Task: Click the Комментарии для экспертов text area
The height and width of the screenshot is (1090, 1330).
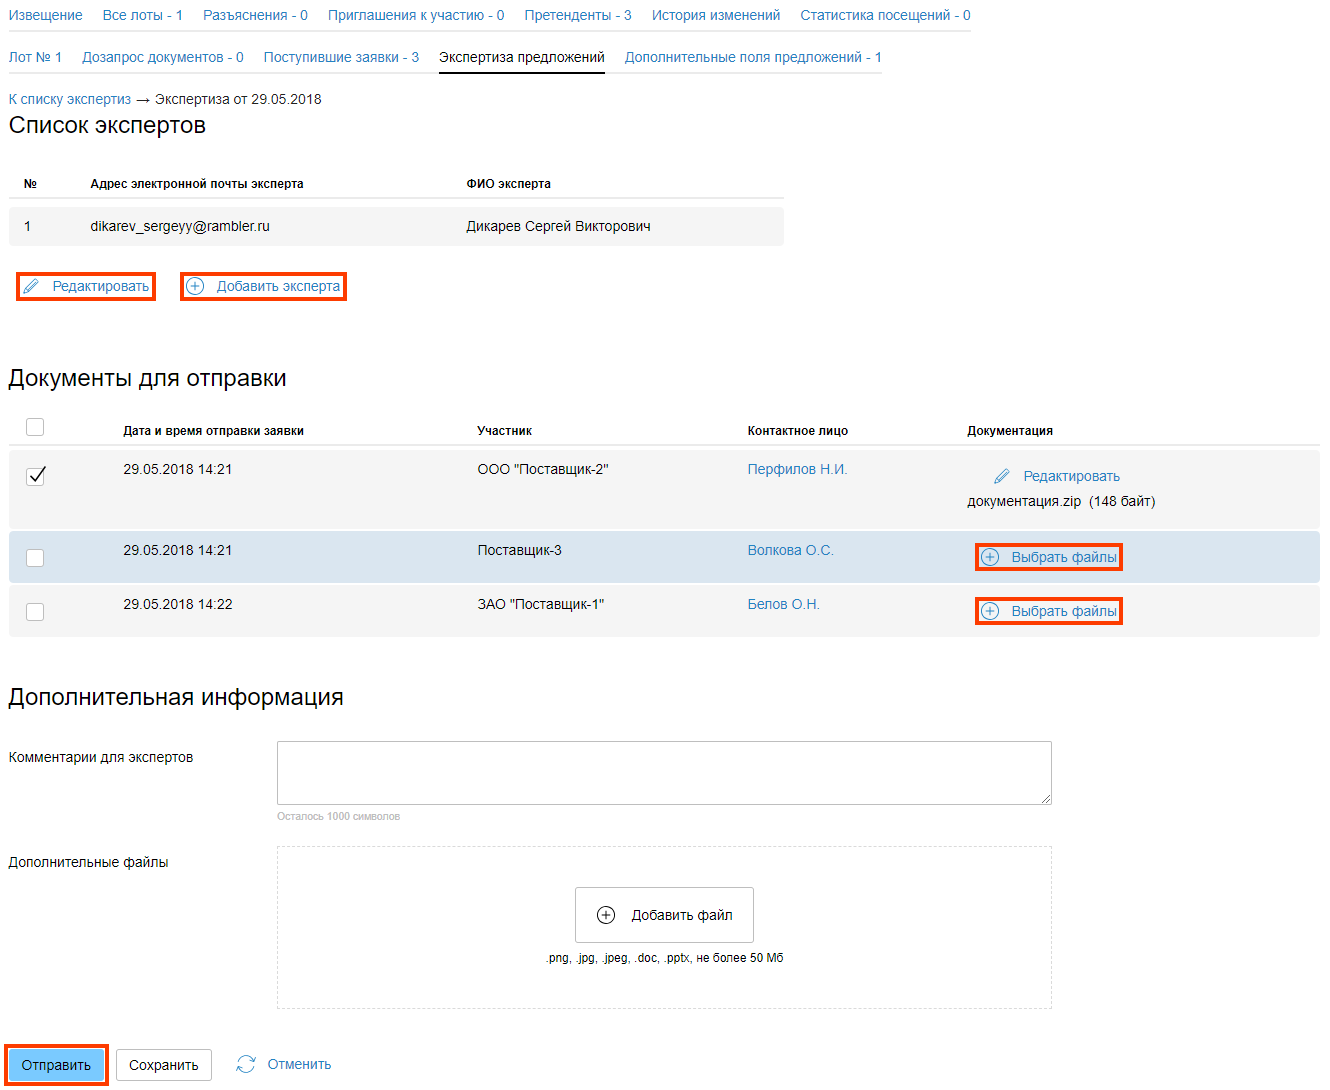Action: click(664, 773)
